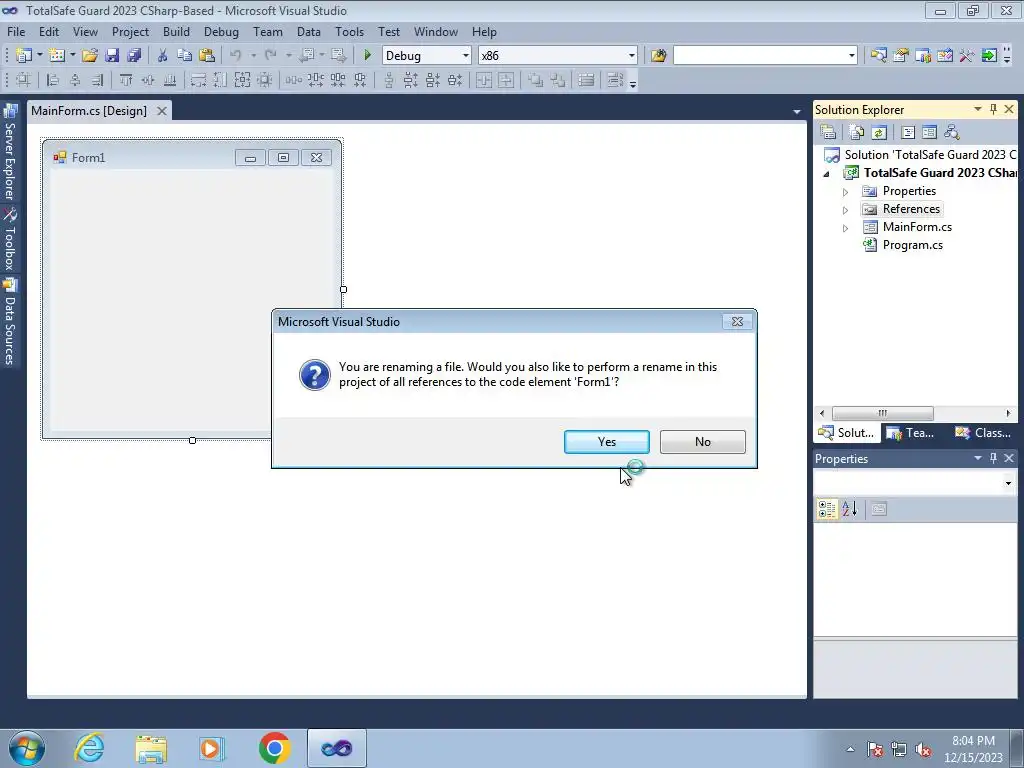Open the Build menu

(176, 31)
